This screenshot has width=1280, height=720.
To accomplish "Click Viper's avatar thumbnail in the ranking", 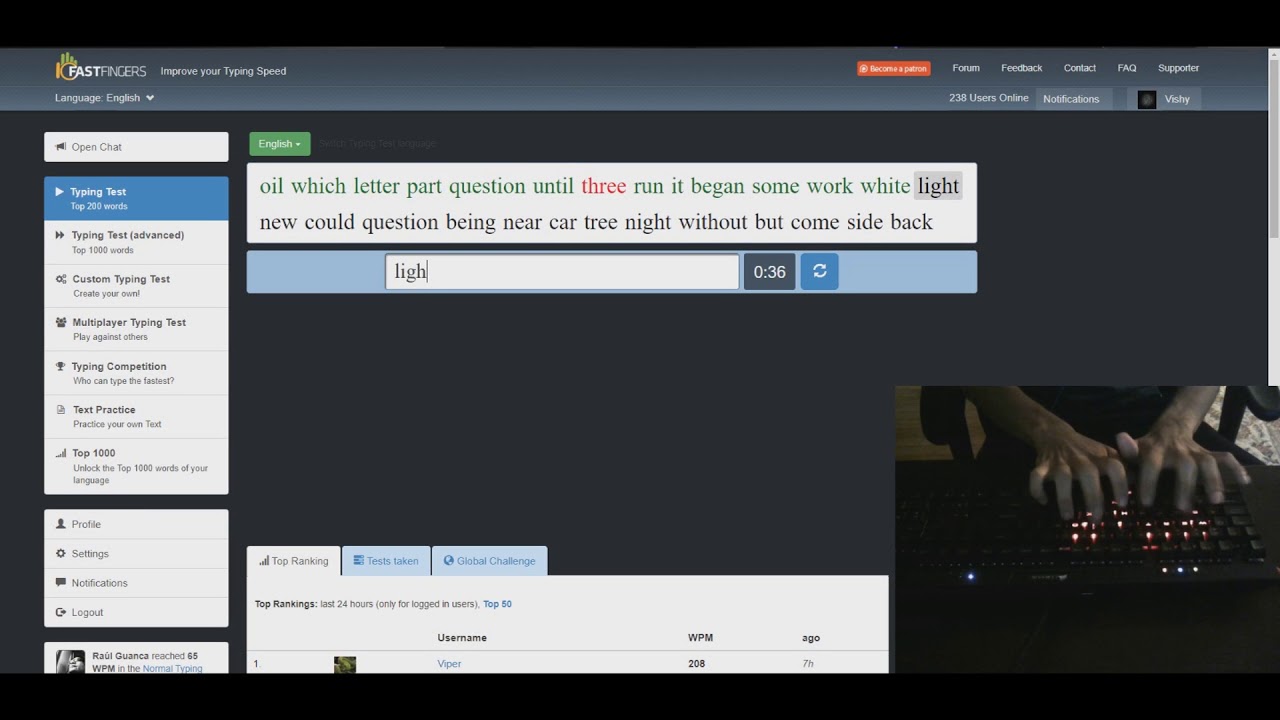I will tap(345, 665).
